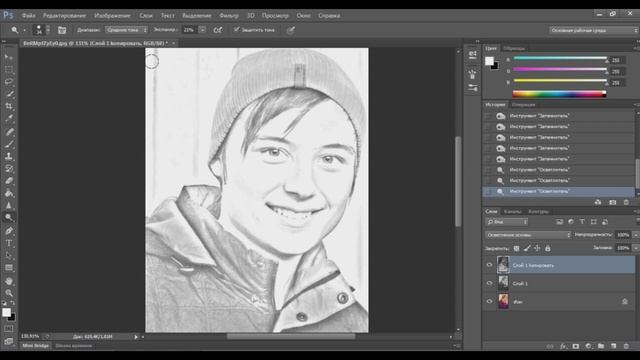Click tablet pressure icon in options bar
Screen dimensions: 640x360
[291, 30]
